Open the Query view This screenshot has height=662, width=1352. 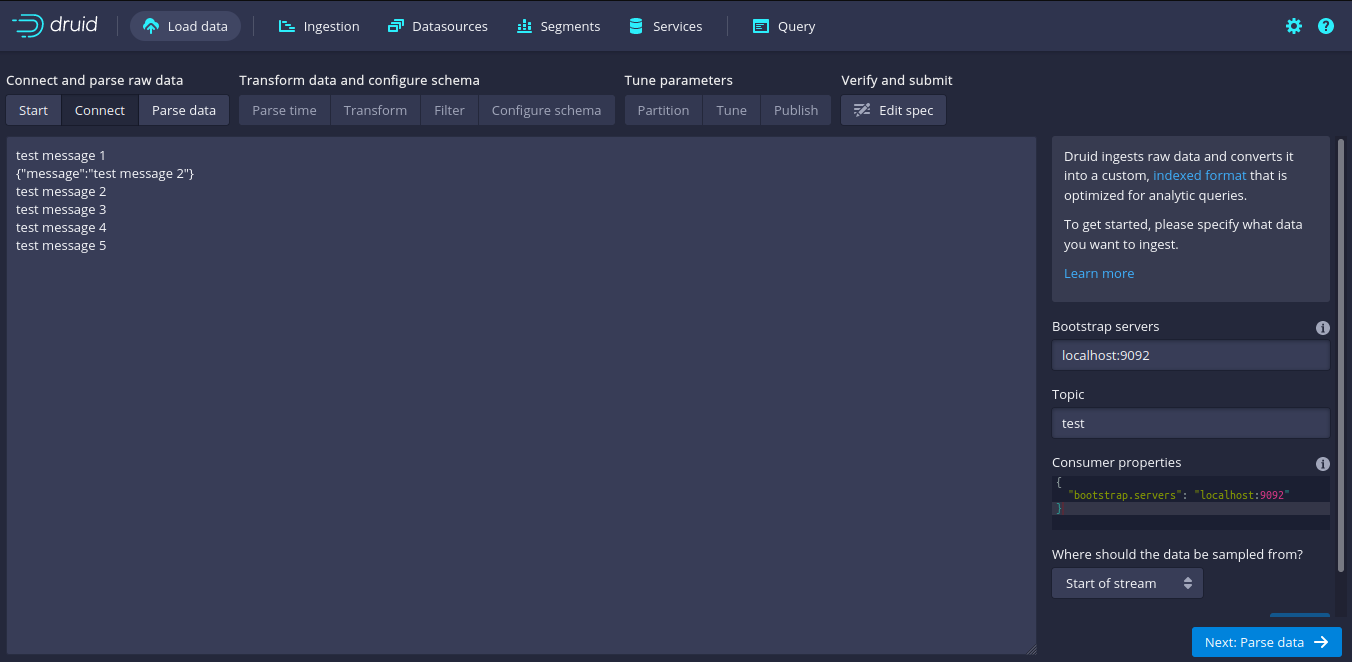[784, 26]
